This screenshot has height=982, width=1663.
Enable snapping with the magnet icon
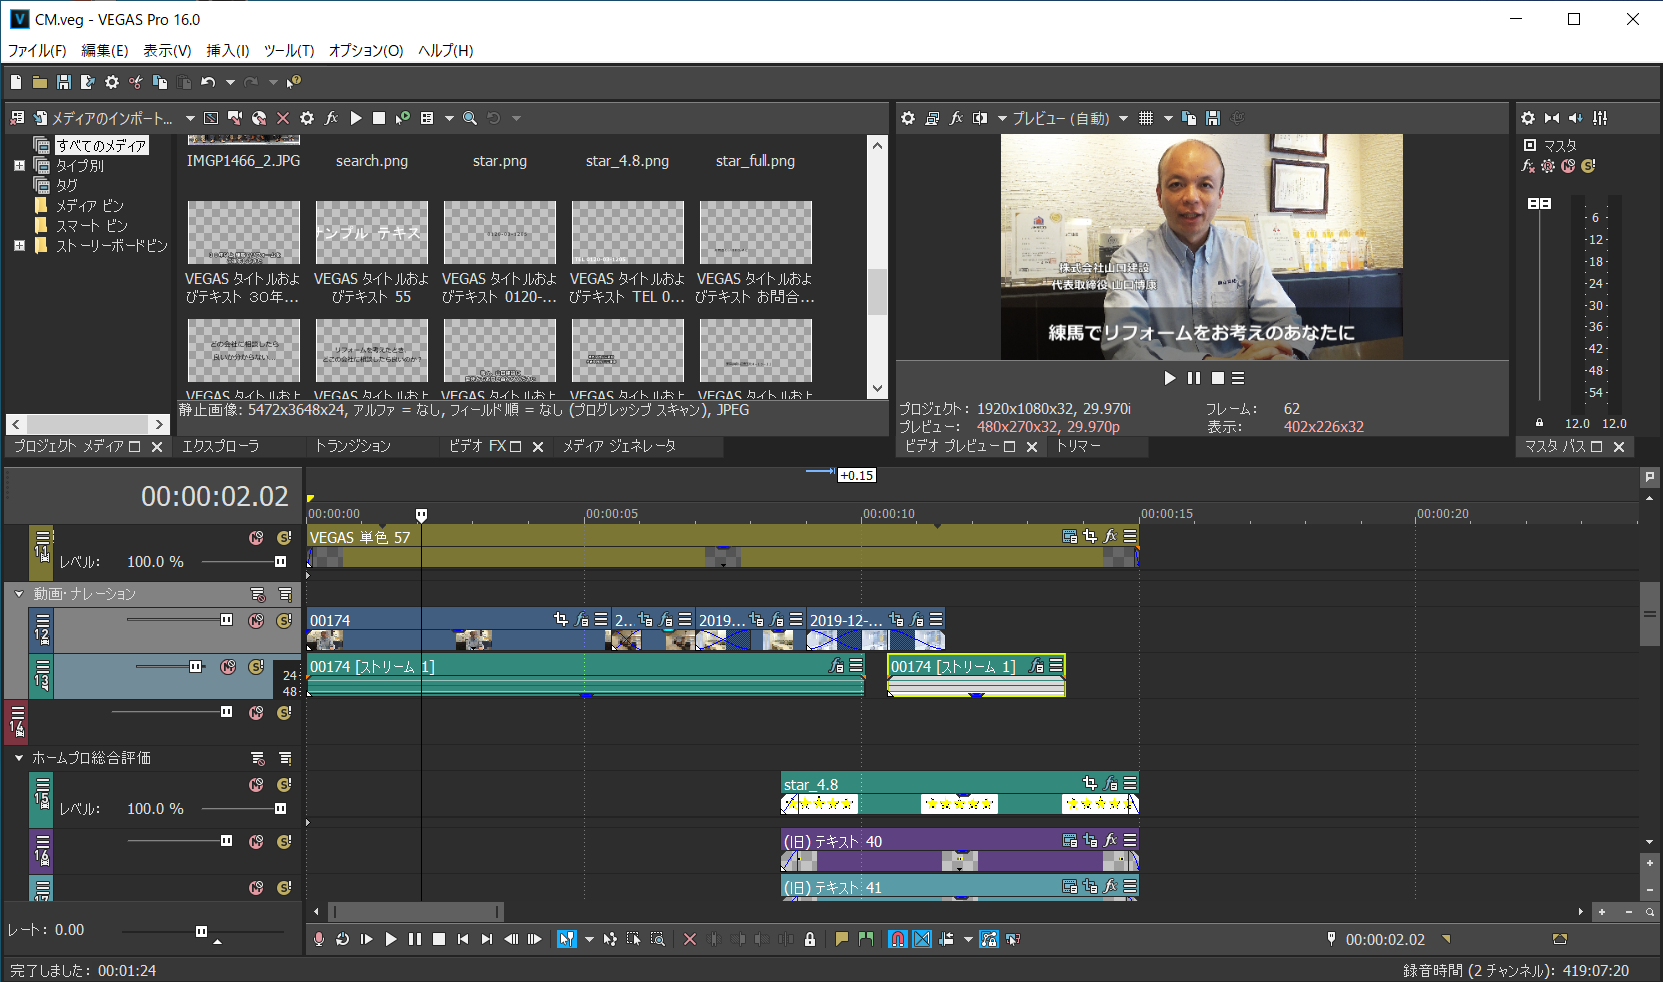tap(898, 939)
